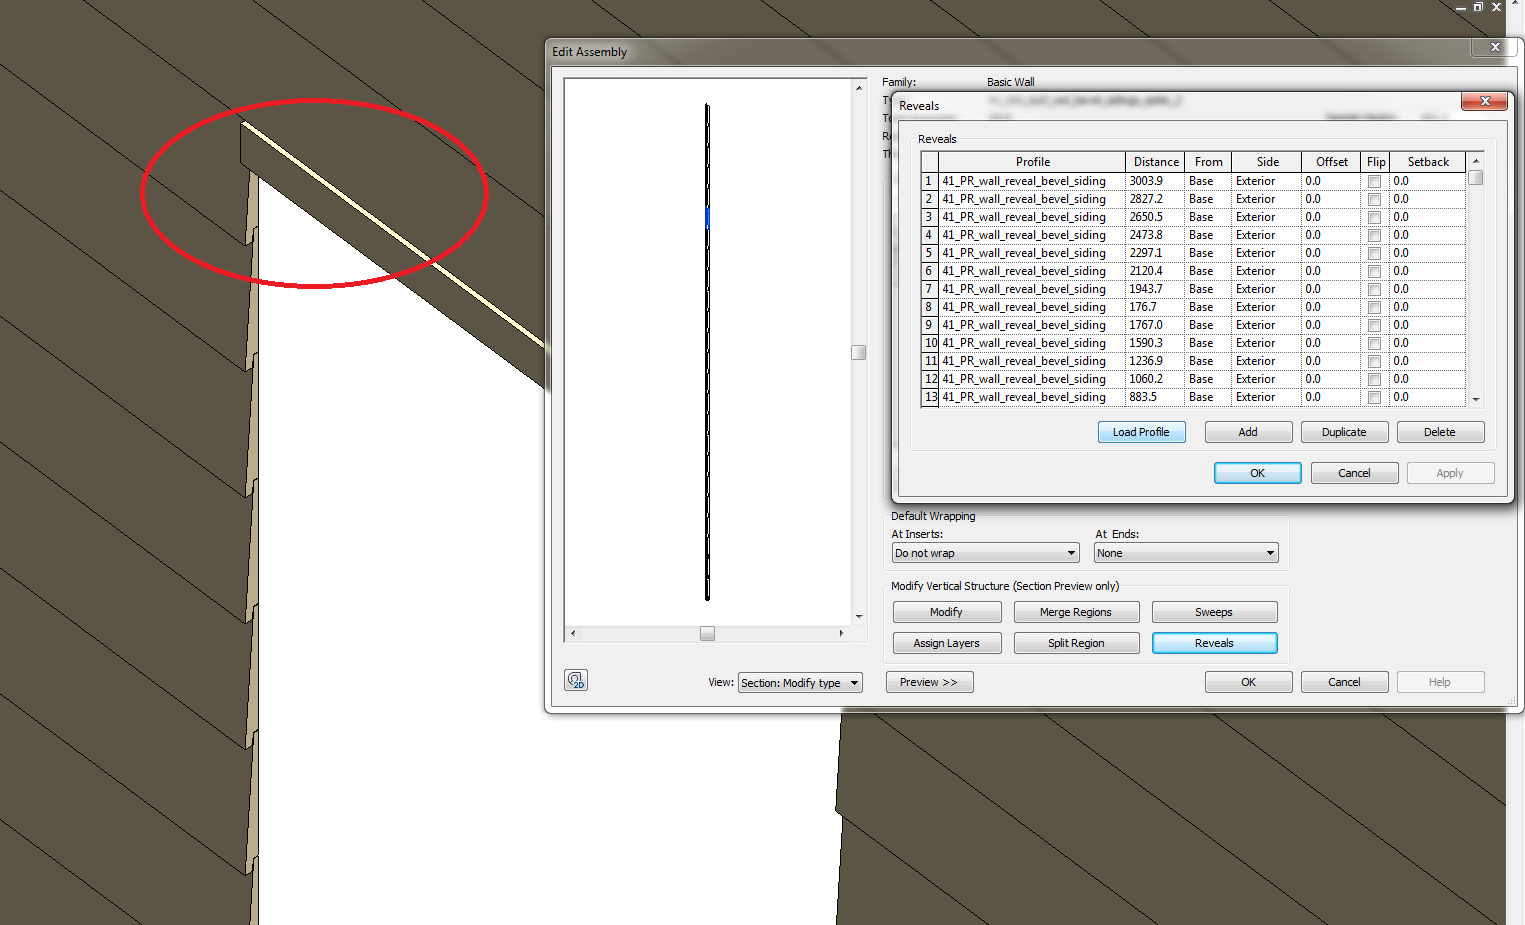Click the Assign Layers button
Screen dimensions: 1525x925
pyautogui.click(x=946, y=643)
